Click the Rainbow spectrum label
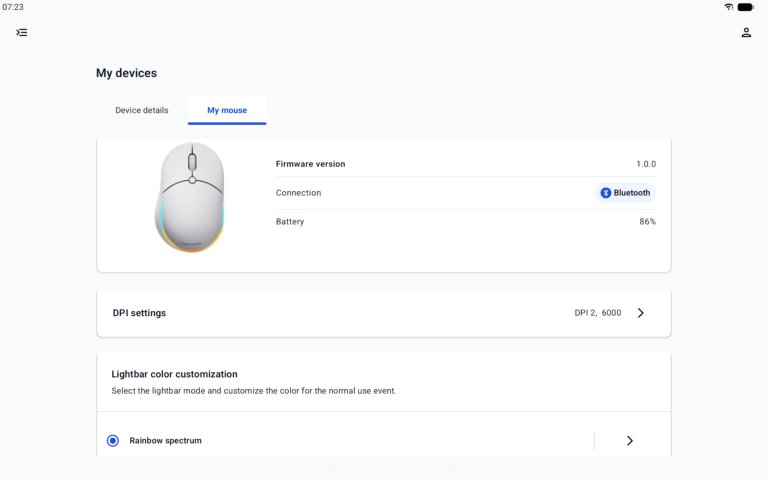 [x=166, y=440]
